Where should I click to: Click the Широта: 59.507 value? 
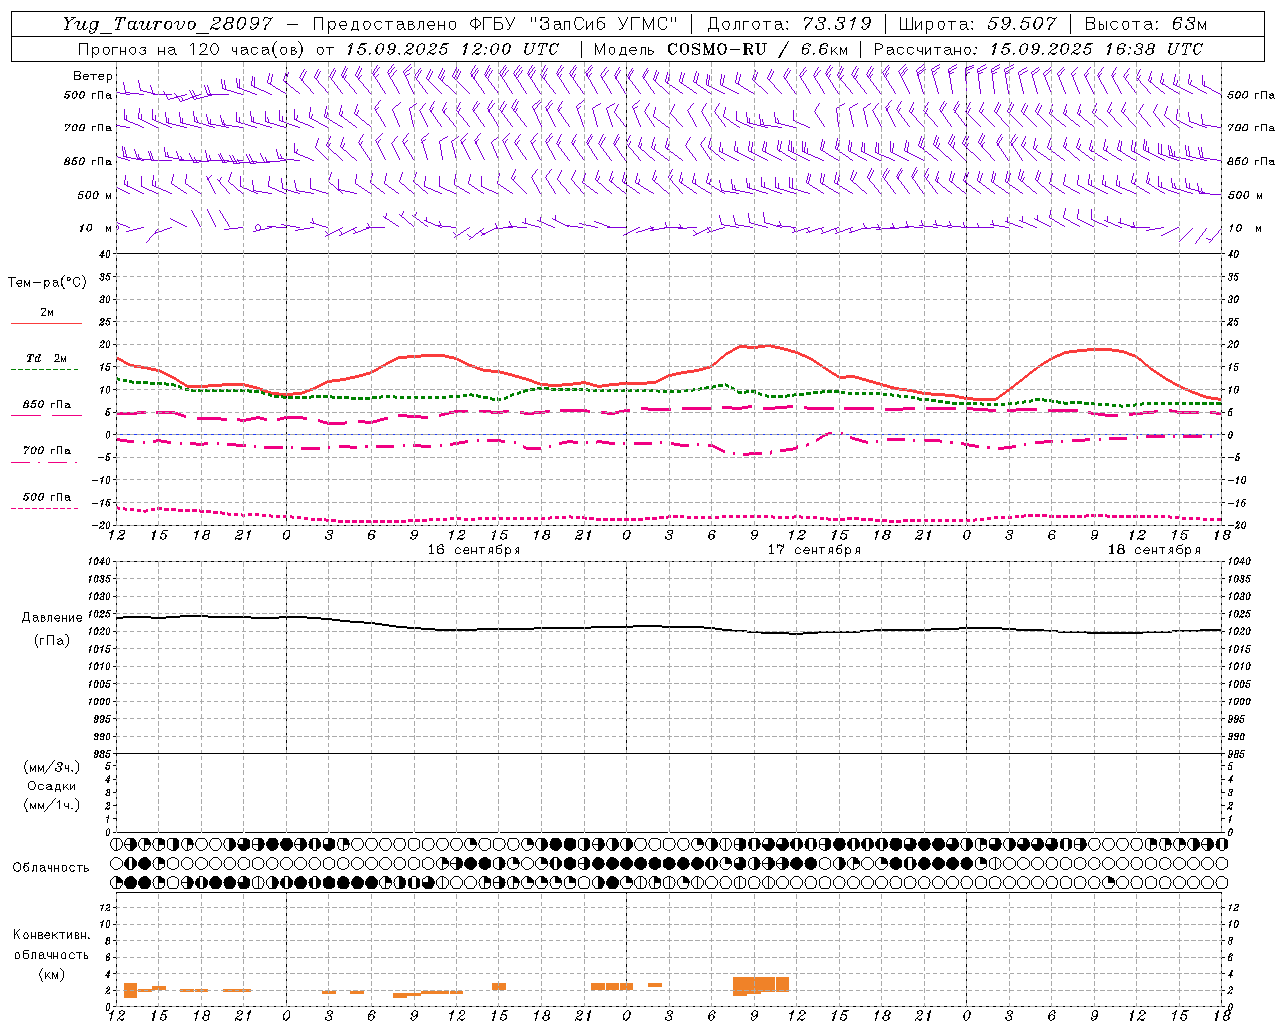977,24
